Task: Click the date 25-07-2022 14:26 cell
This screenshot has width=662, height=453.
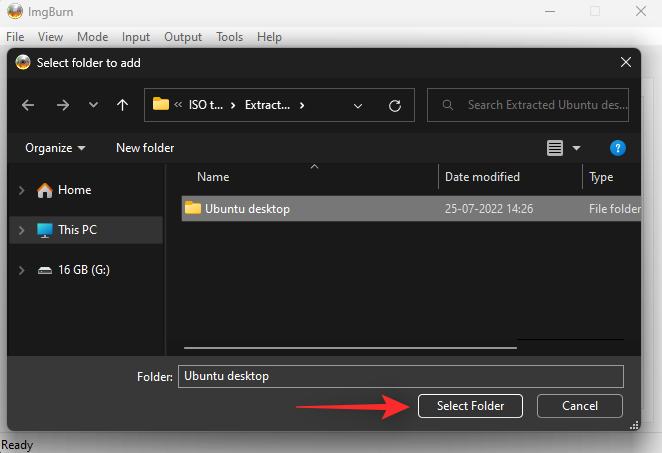Action: pyautogui.click(x=489, y=209)
